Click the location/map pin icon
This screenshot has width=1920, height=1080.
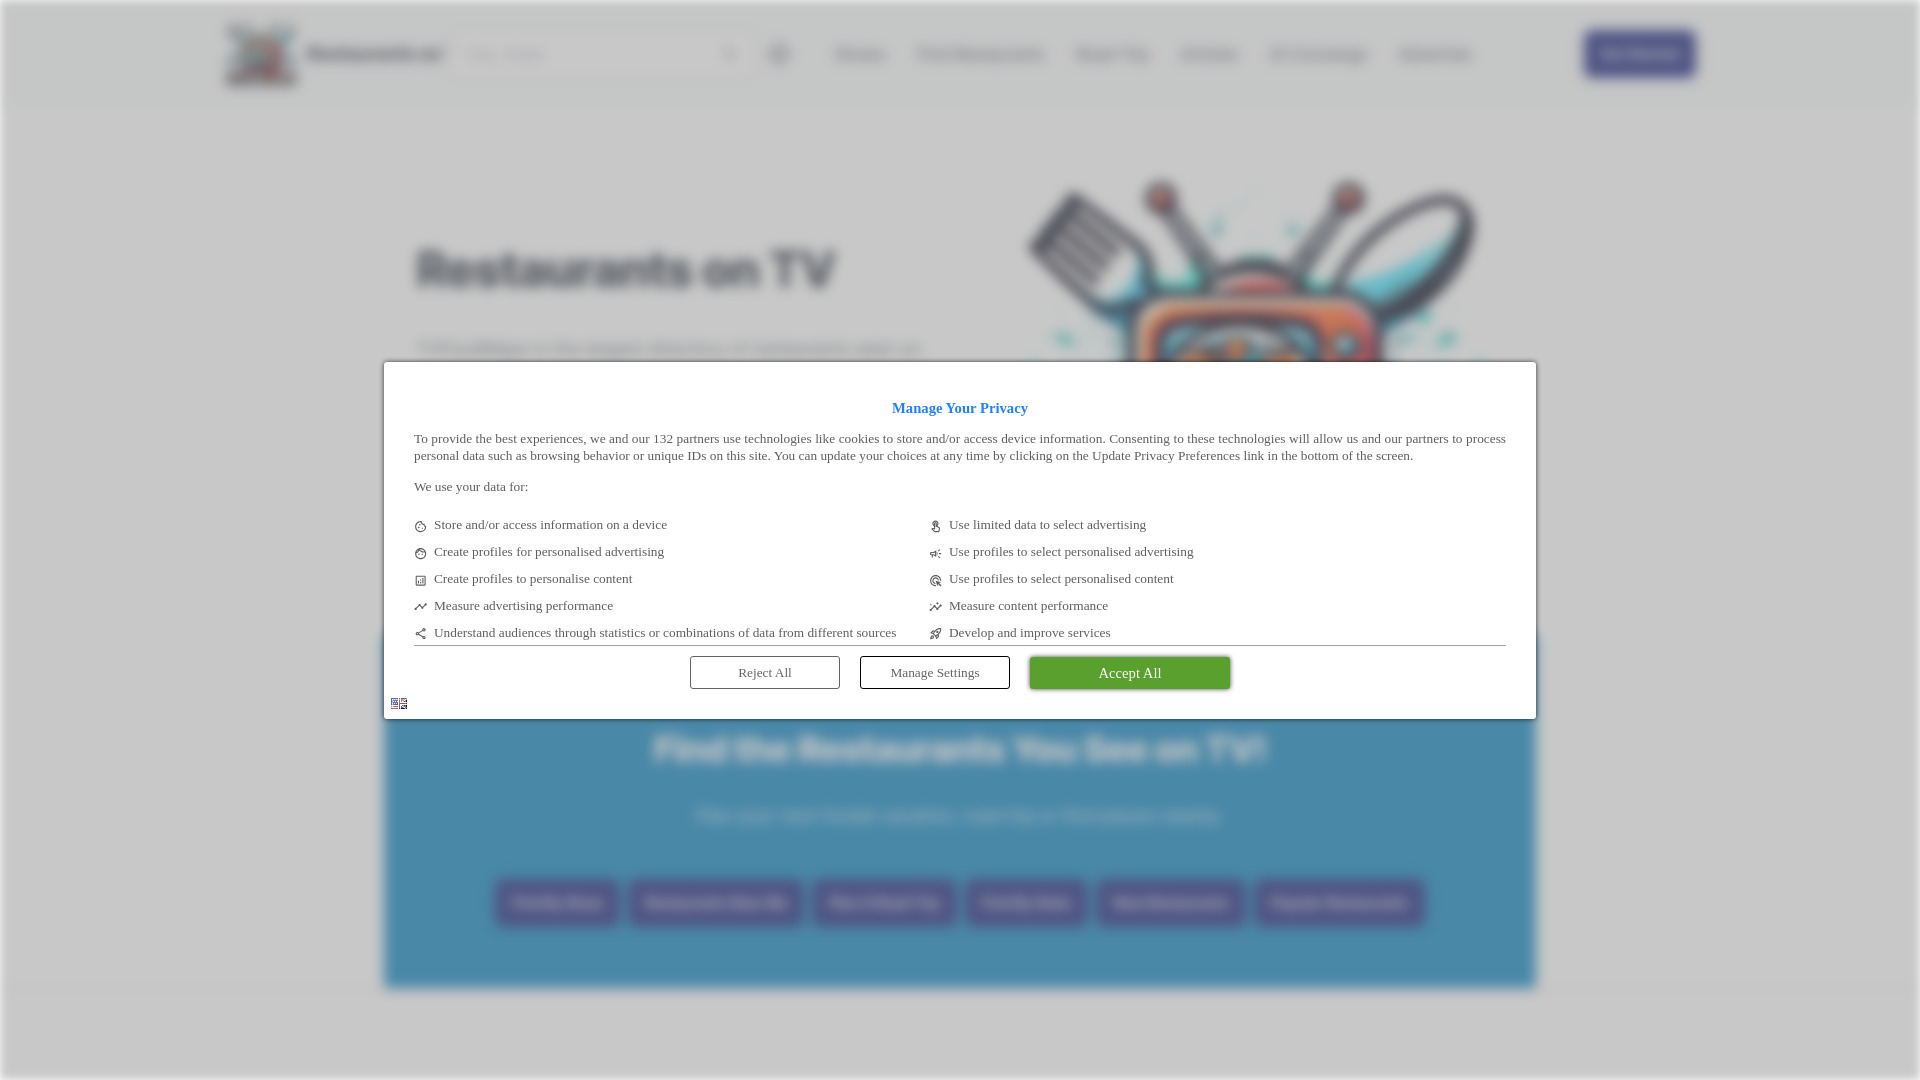[x=779, y=54]
